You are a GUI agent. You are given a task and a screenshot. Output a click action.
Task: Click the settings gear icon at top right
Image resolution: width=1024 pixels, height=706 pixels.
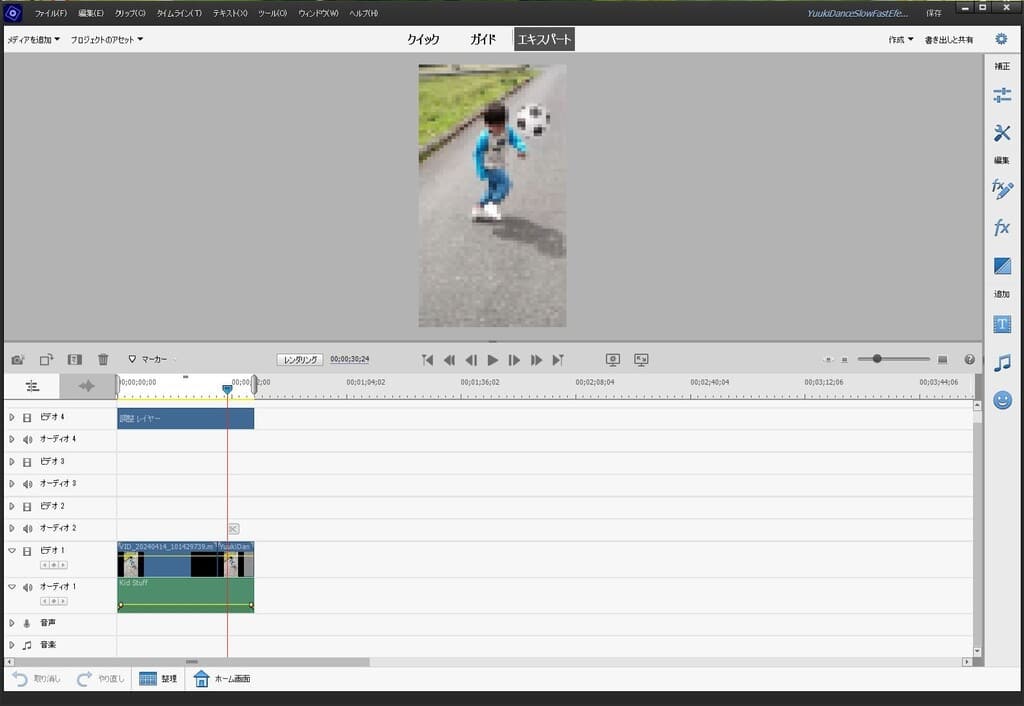tap(1001, 39)
